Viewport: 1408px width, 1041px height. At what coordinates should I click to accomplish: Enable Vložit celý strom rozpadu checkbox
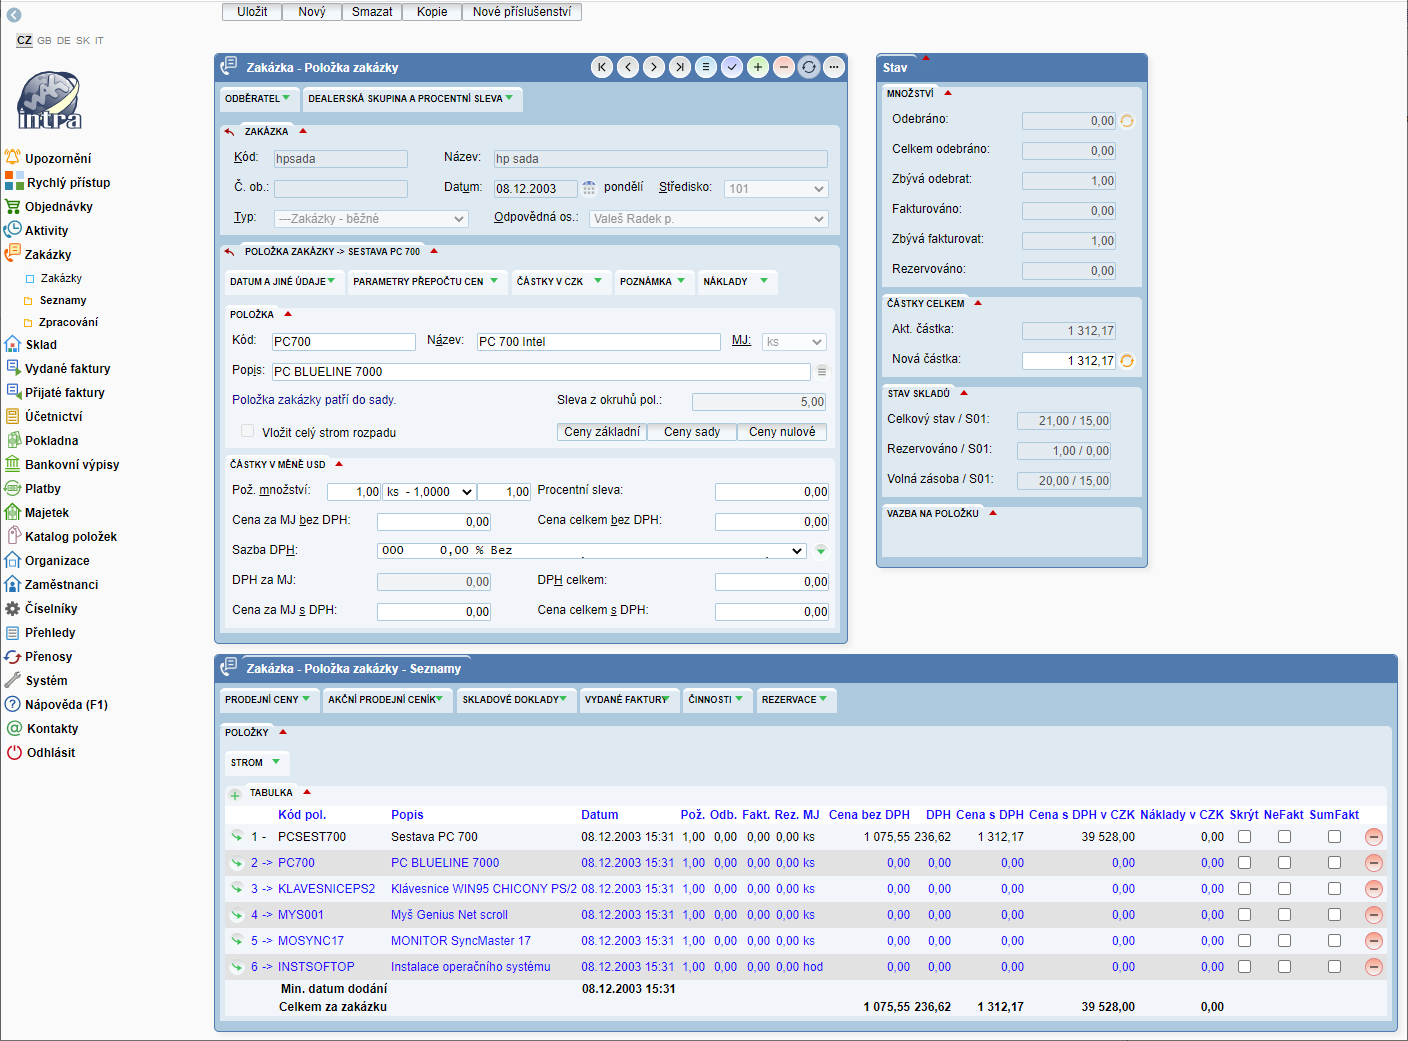pos(247,431)
